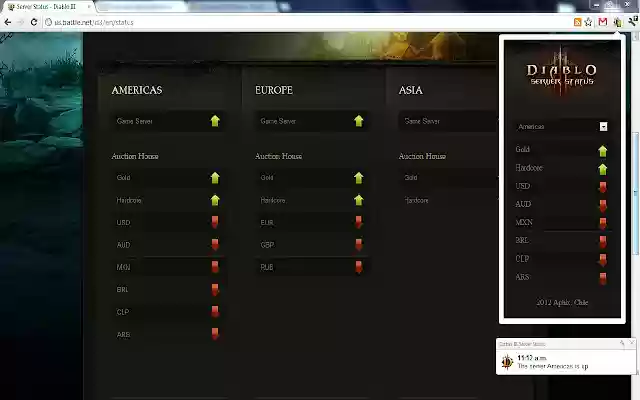
Task: Click Europe Gold auction green arrow
Action: [x=359, y=178]
